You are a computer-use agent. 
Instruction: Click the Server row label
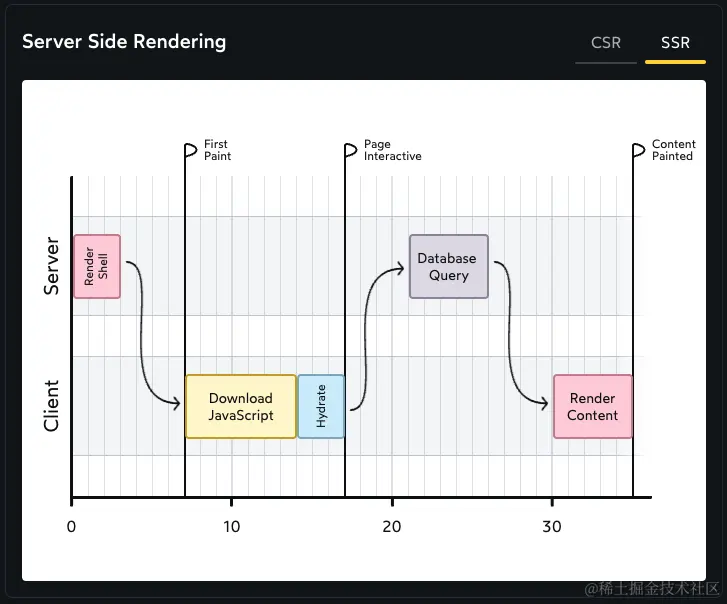coord(51,266)
